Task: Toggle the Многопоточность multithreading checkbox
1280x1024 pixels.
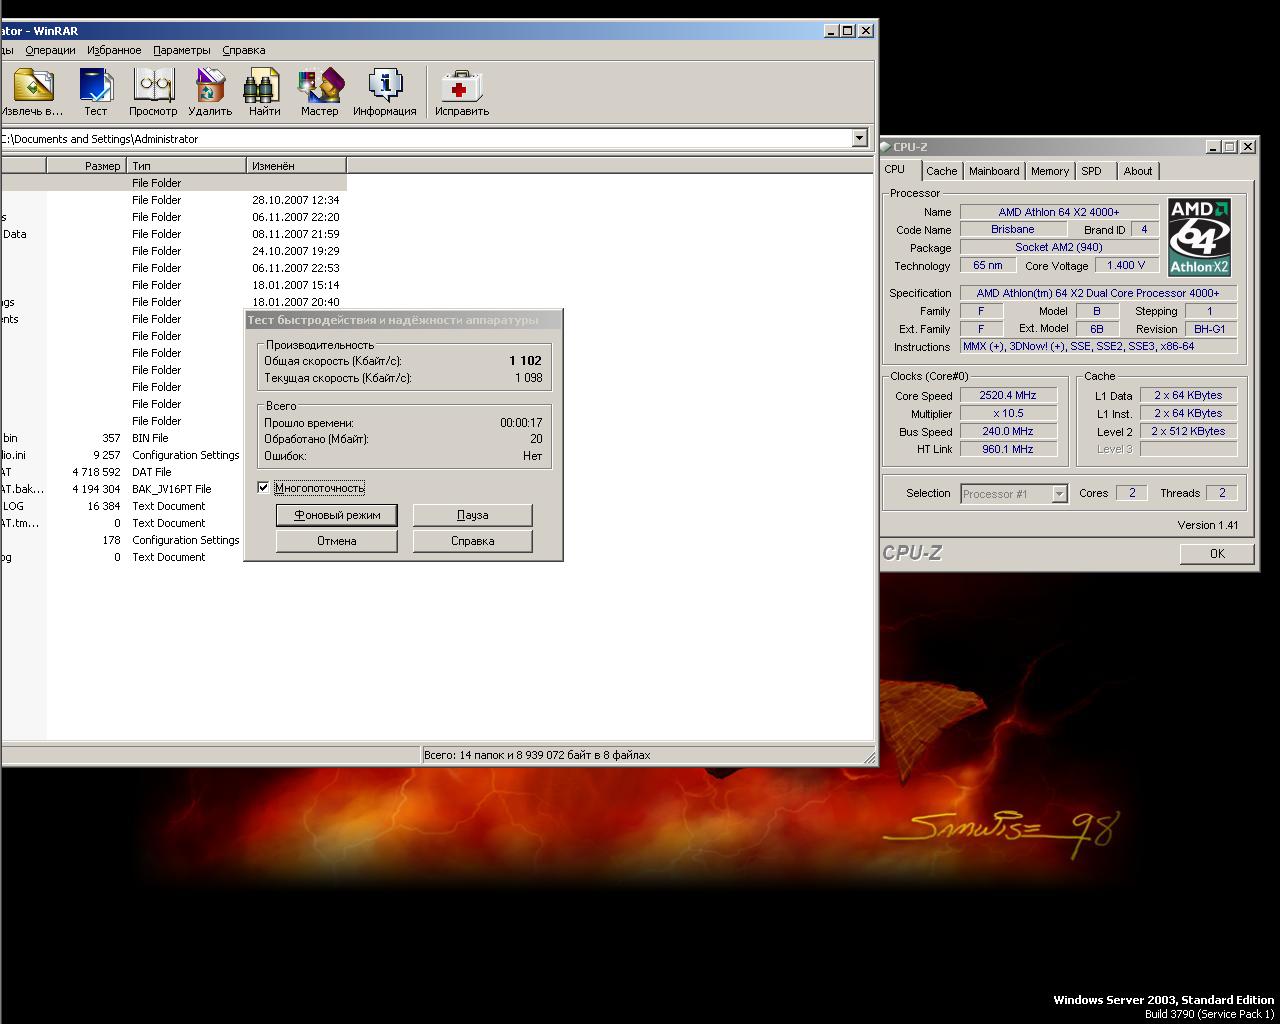Action: (x=263, y=488)
